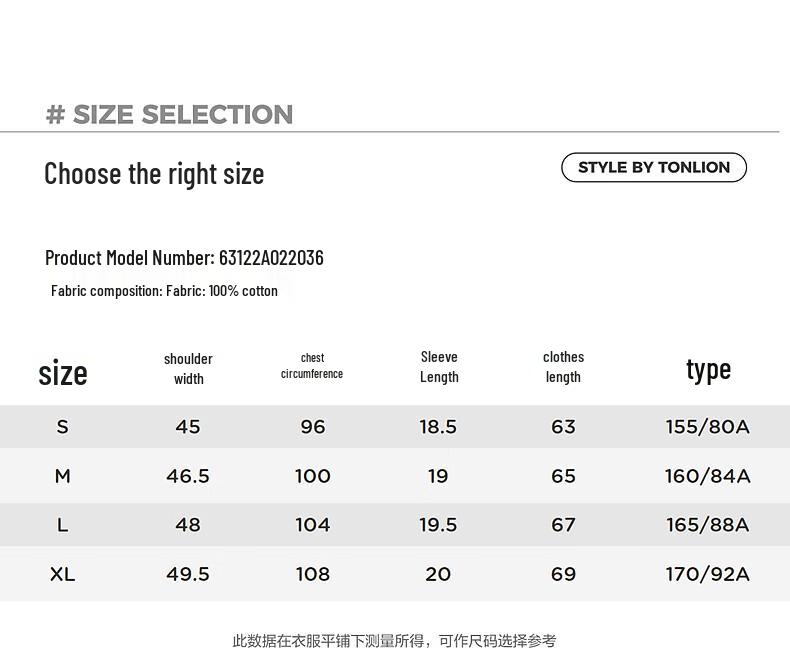Click the shoulder width column header

coord(188,369)
